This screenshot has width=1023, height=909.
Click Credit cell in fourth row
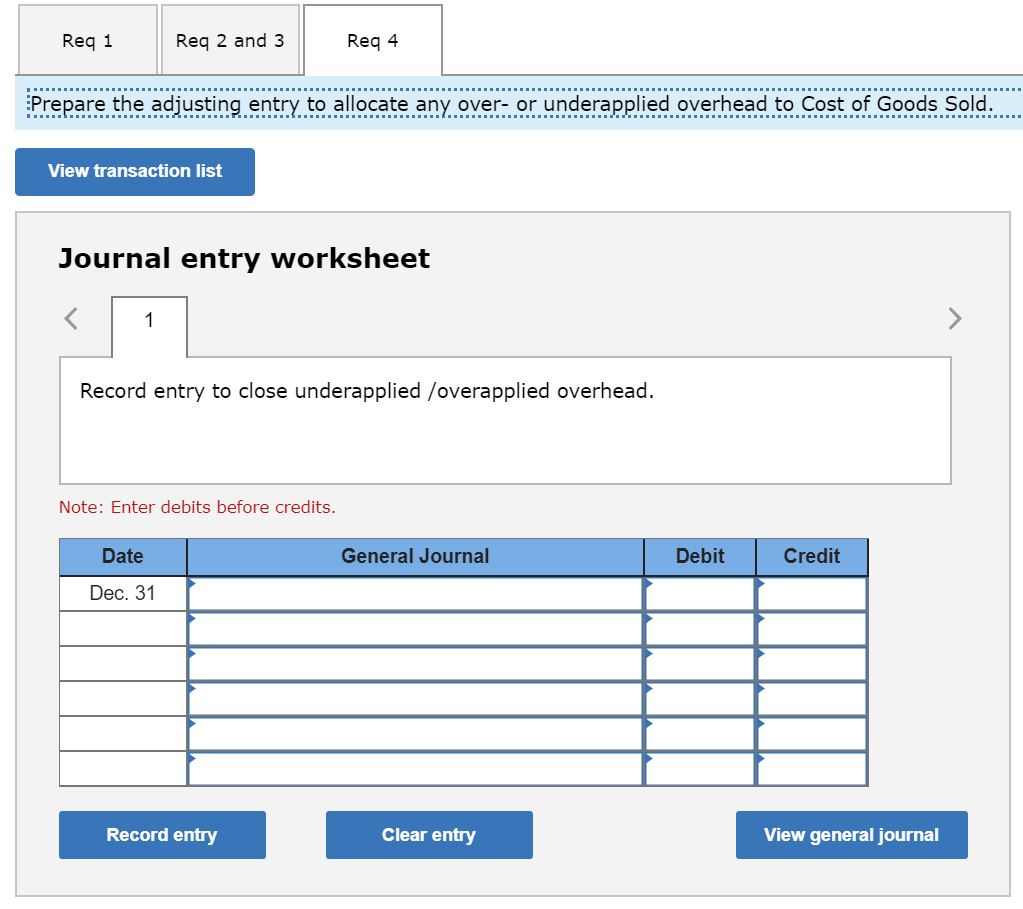tap(812, 699)
